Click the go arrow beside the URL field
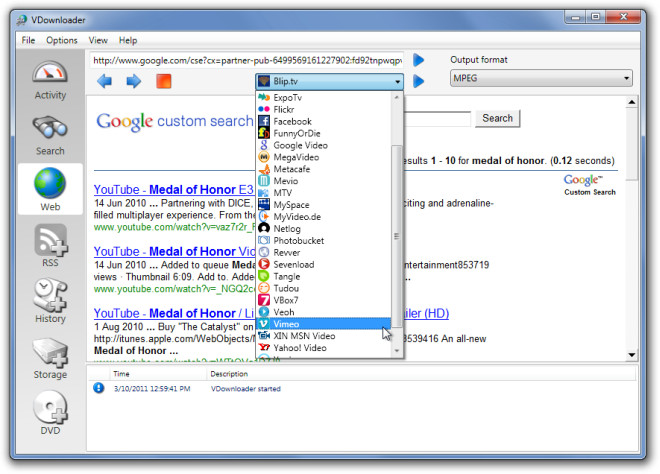This screenshot has width=660, height=474. click(418, 60)
